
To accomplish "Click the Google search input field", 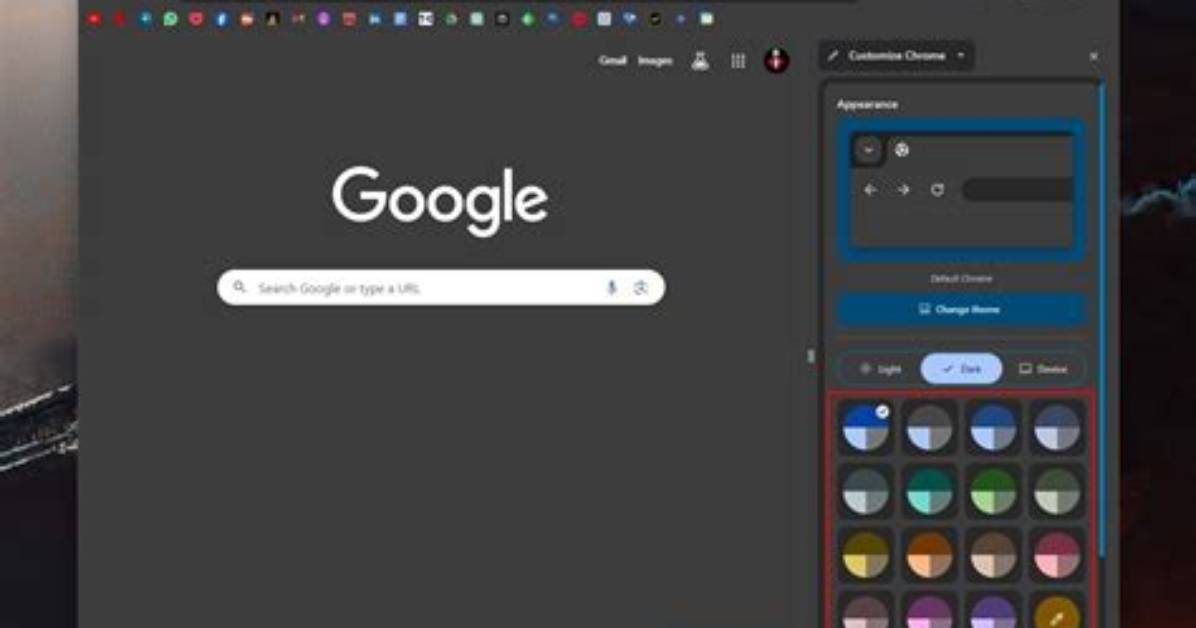I will 441,288.
